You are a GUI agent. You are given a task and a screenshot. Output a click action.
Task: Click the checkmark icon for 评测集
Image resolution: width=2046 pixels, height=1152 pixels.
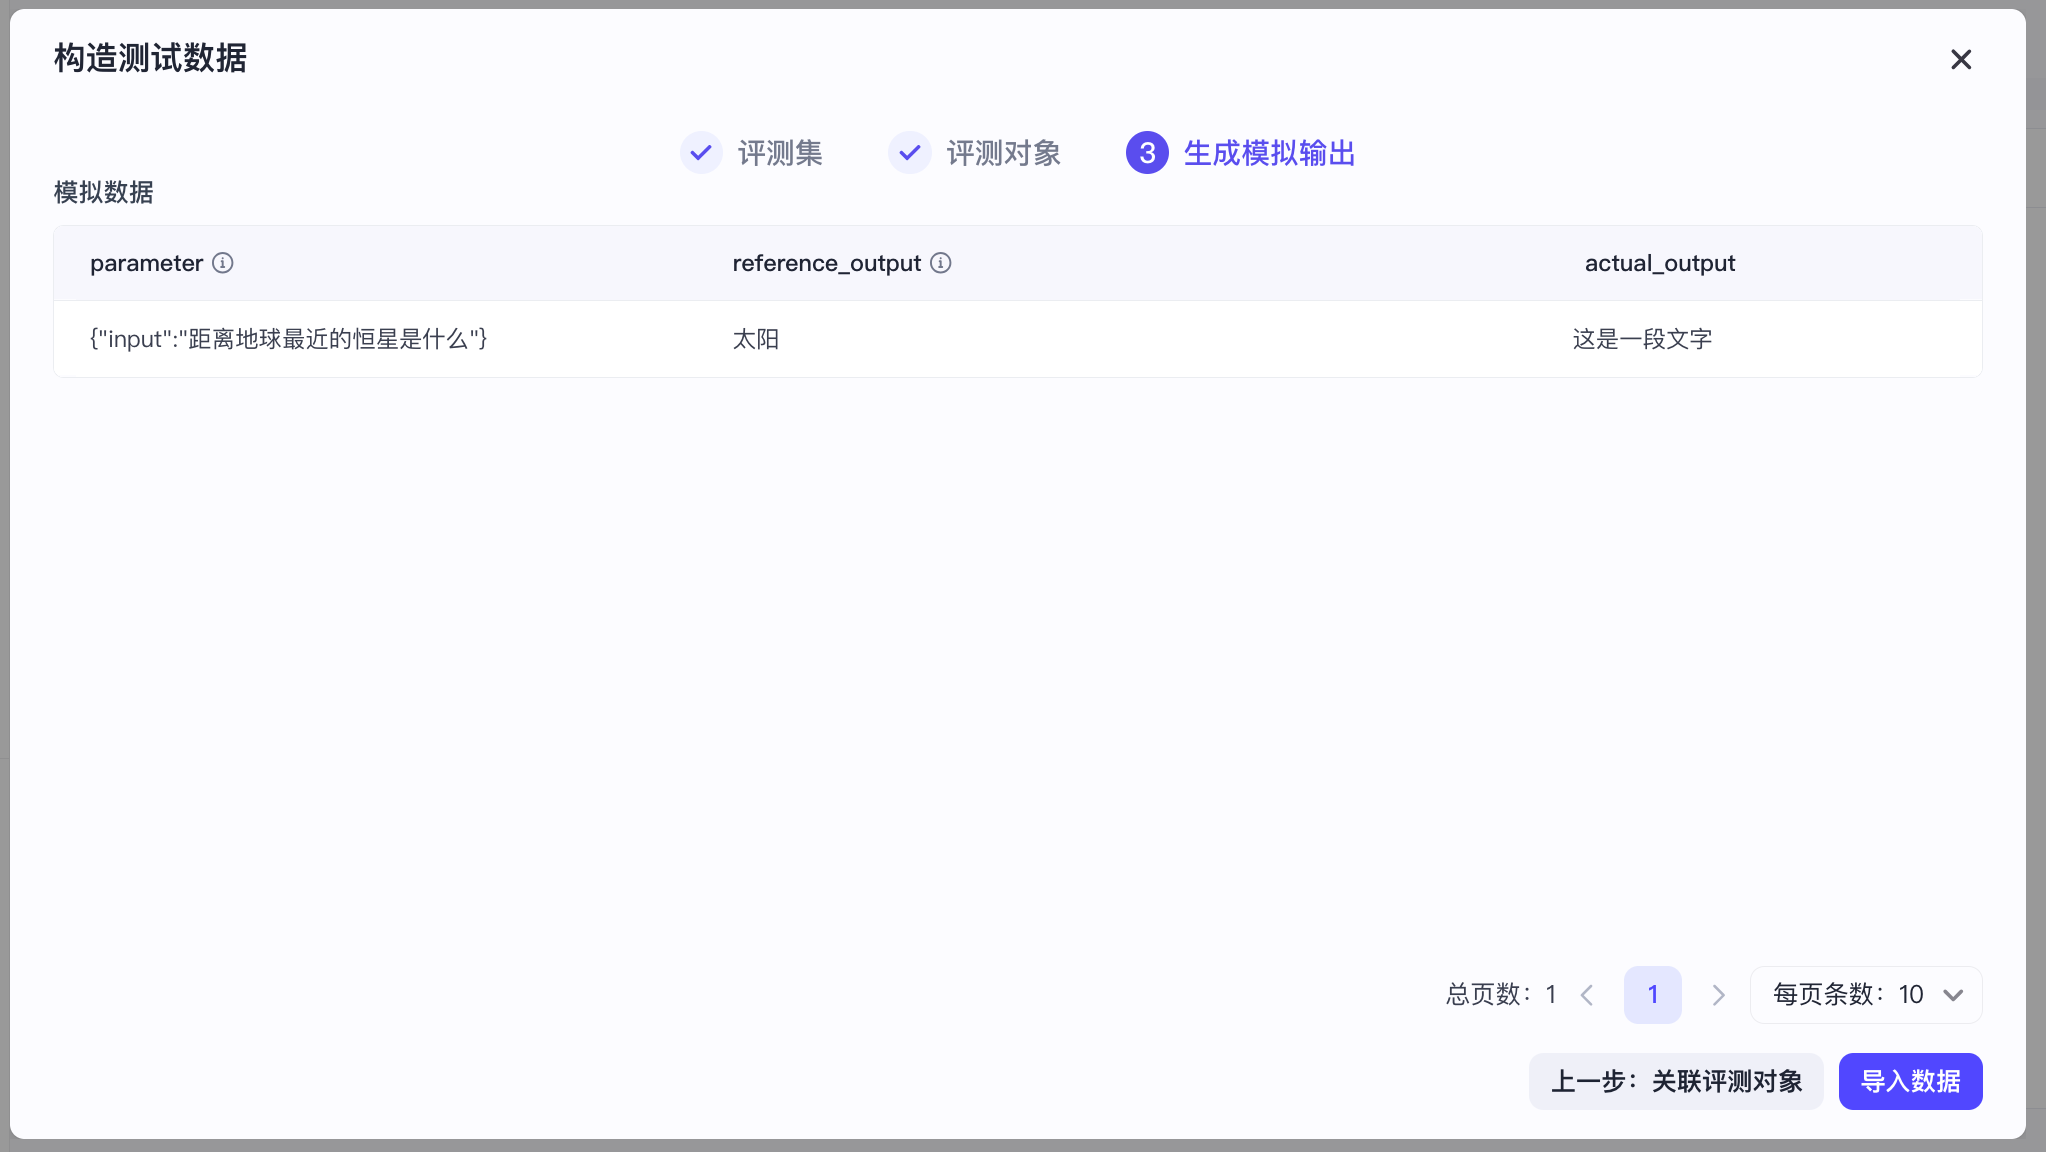coord(701,153)
